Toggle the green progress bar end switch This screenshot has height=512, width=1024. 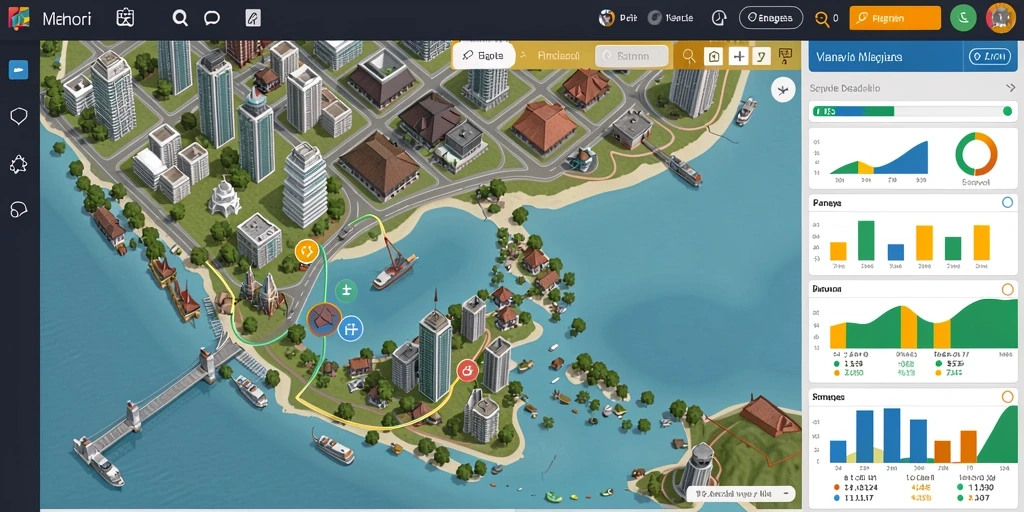coord(1007,111)
